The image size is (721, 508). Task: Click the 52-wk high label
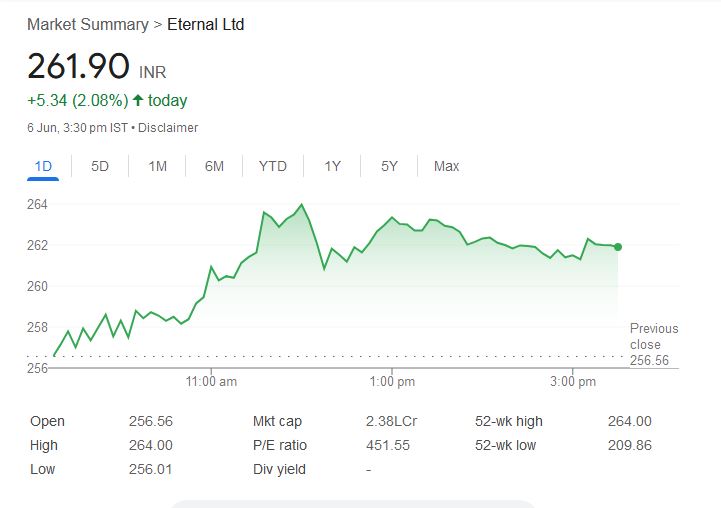(x=509, y=421)
